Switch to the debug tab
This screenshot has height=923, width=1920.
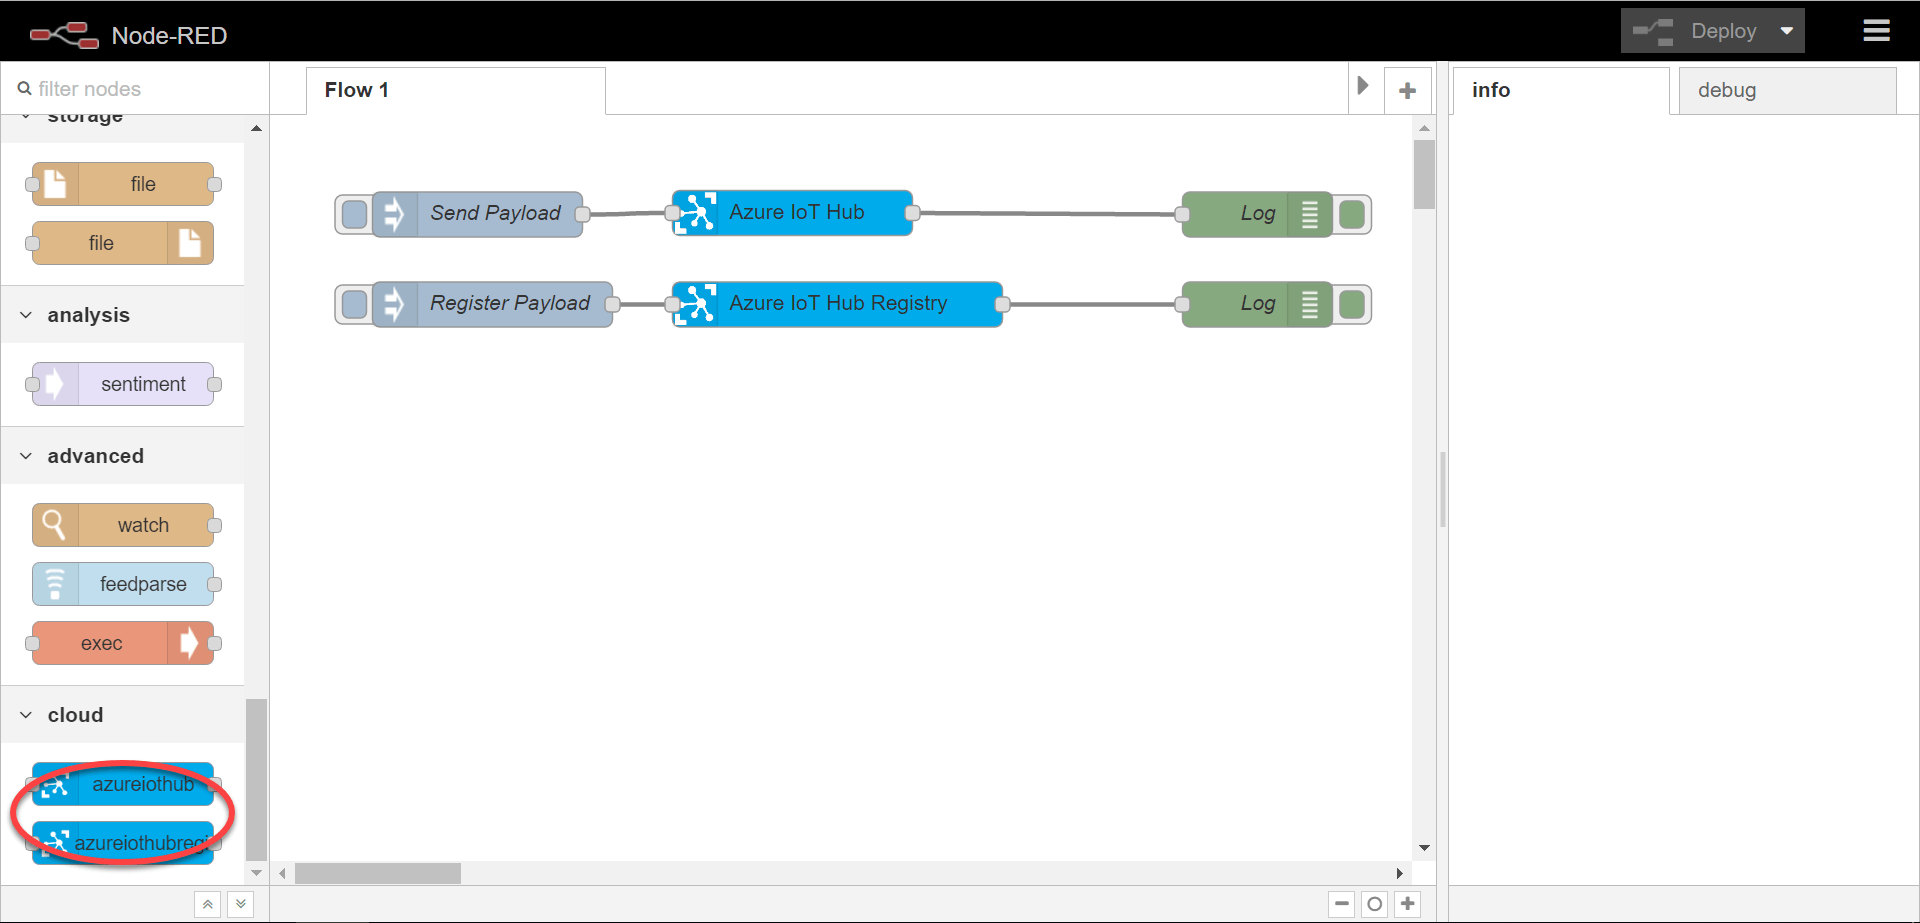[1727, 90]
